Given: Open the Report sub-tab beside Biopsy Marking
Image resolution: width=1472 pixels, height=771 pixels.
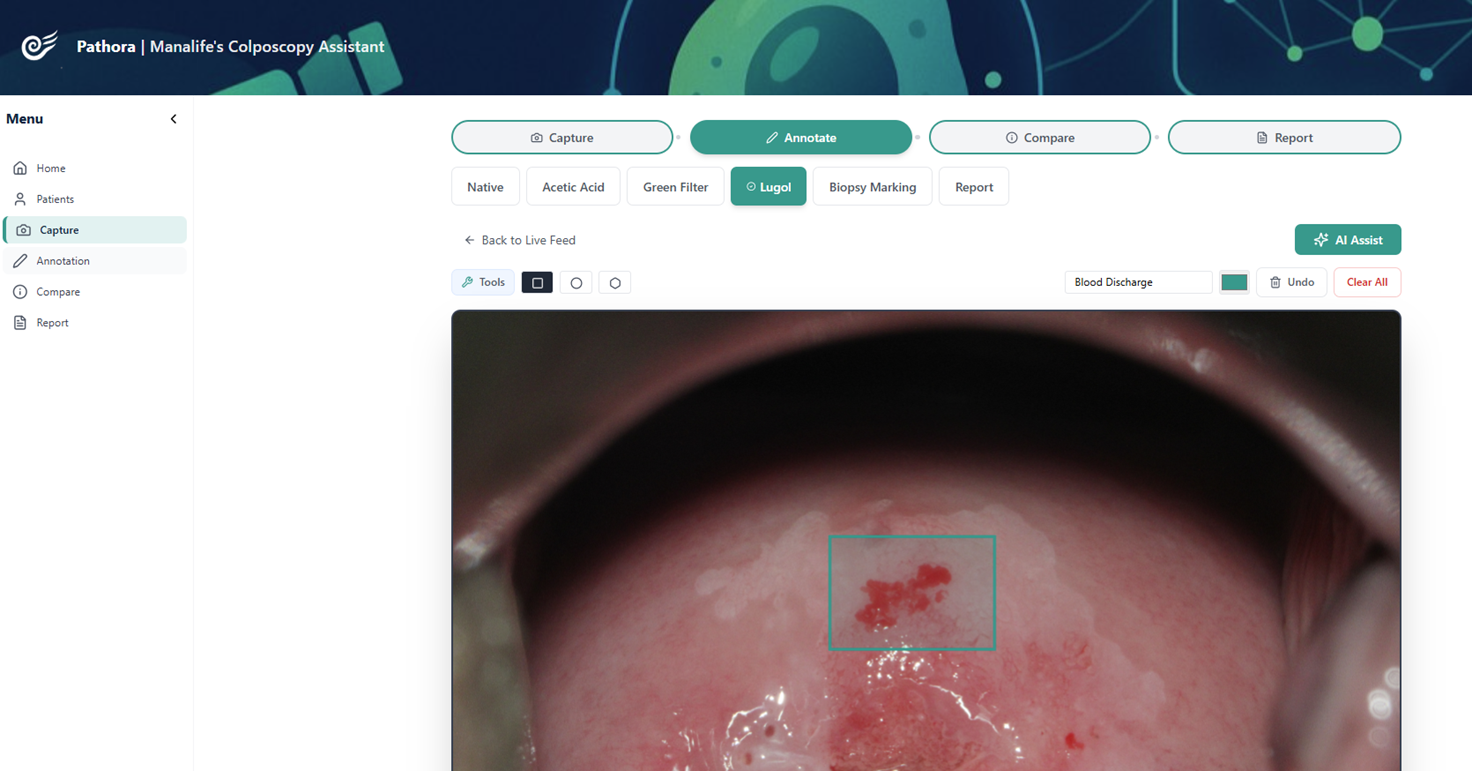Looking at the screenshot, I should click(974, 187).
